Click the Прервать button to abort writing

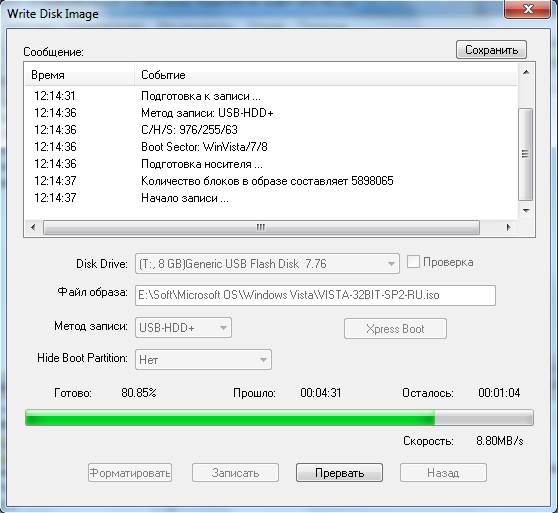(339, 473)
